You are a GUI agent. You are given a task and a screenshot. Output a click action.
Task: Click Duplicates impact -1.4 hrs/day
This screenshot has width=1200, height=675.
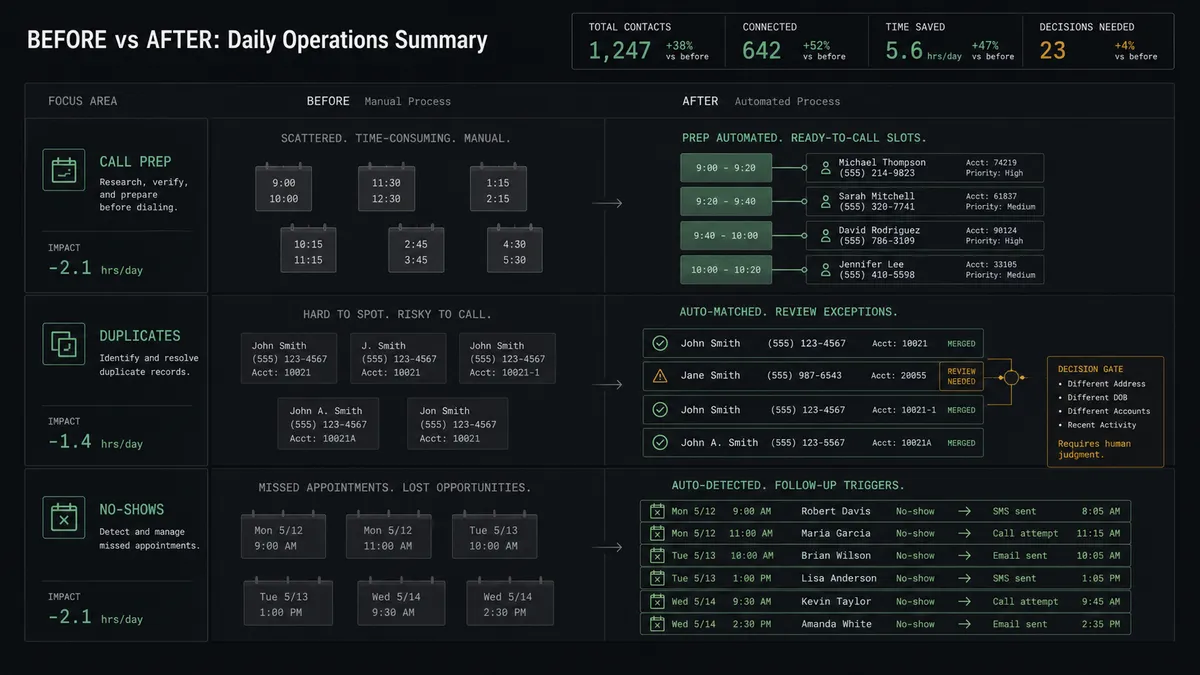point(96,442)
